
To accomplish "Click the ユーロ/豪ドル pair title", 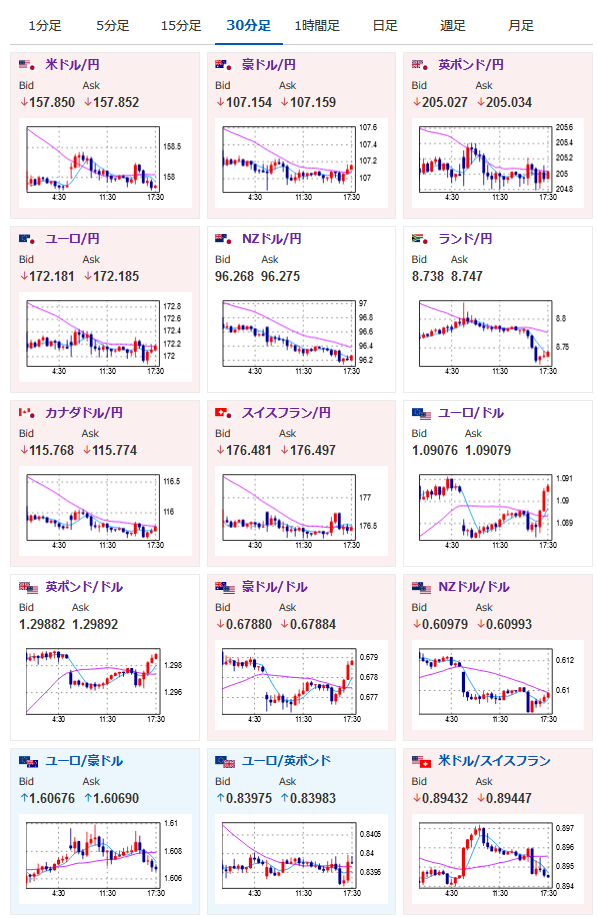I will [x=84, y=761].
